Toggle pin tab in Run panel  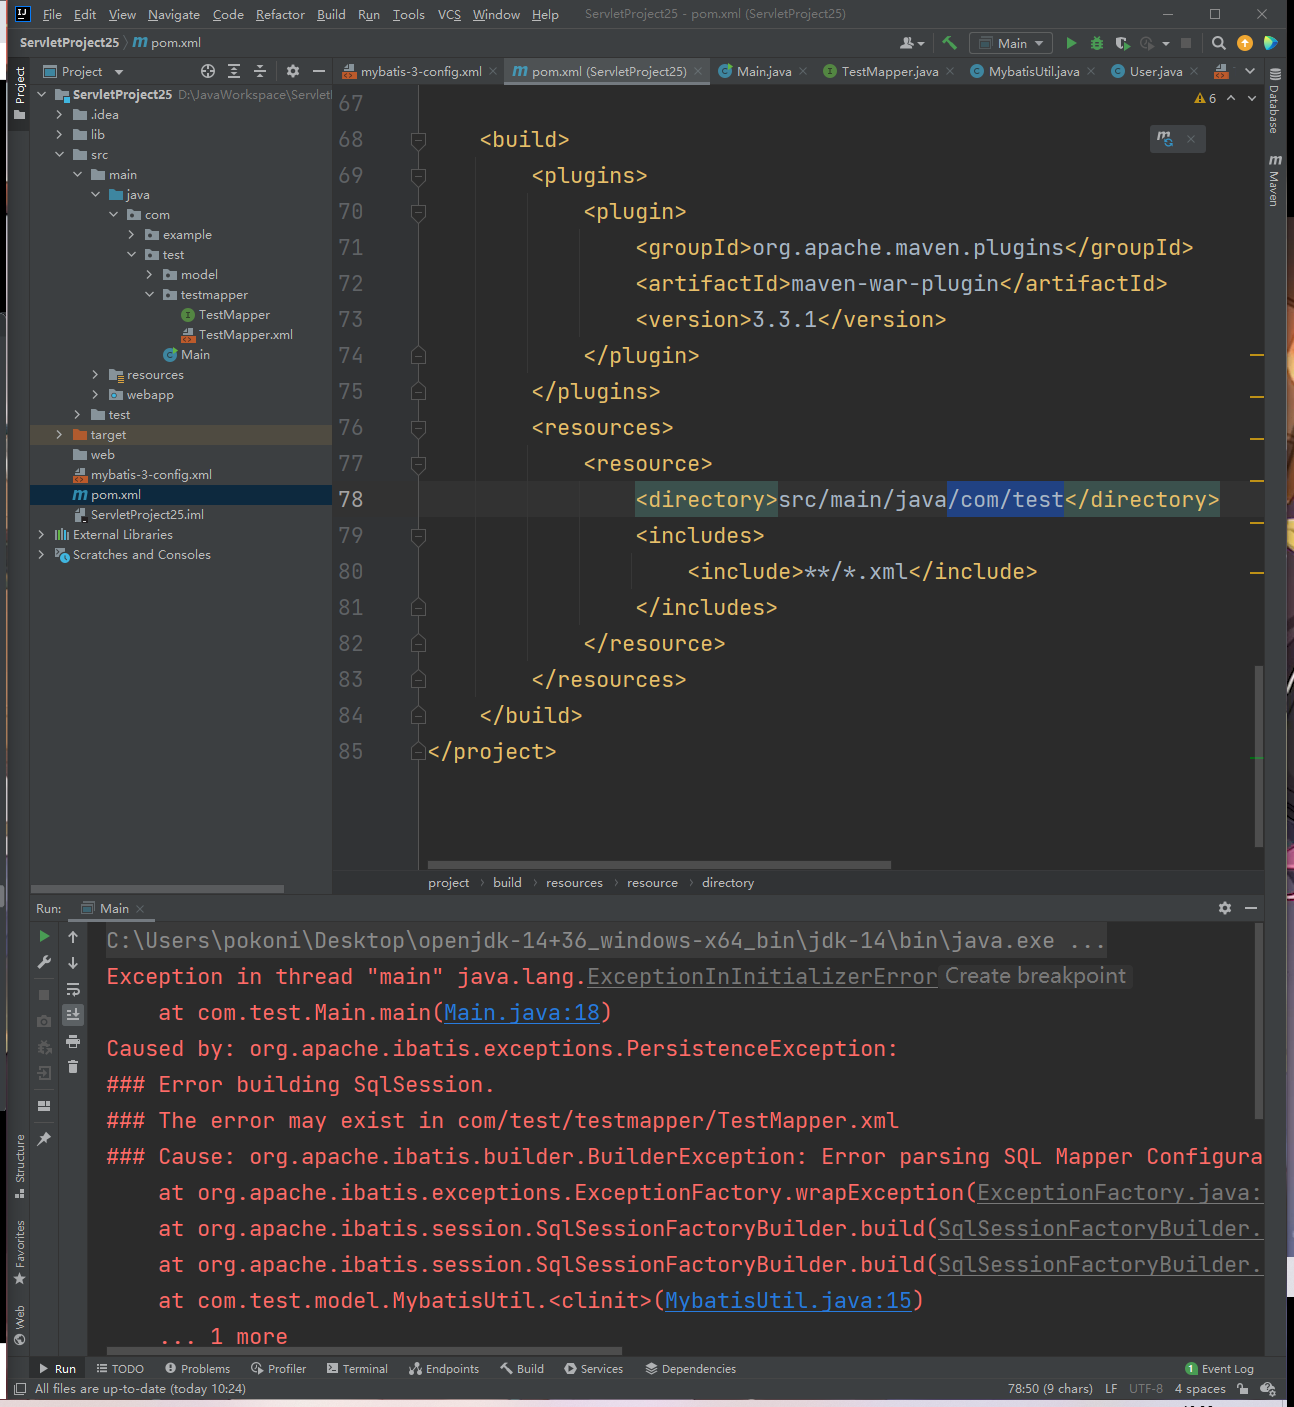point(44,1139)
